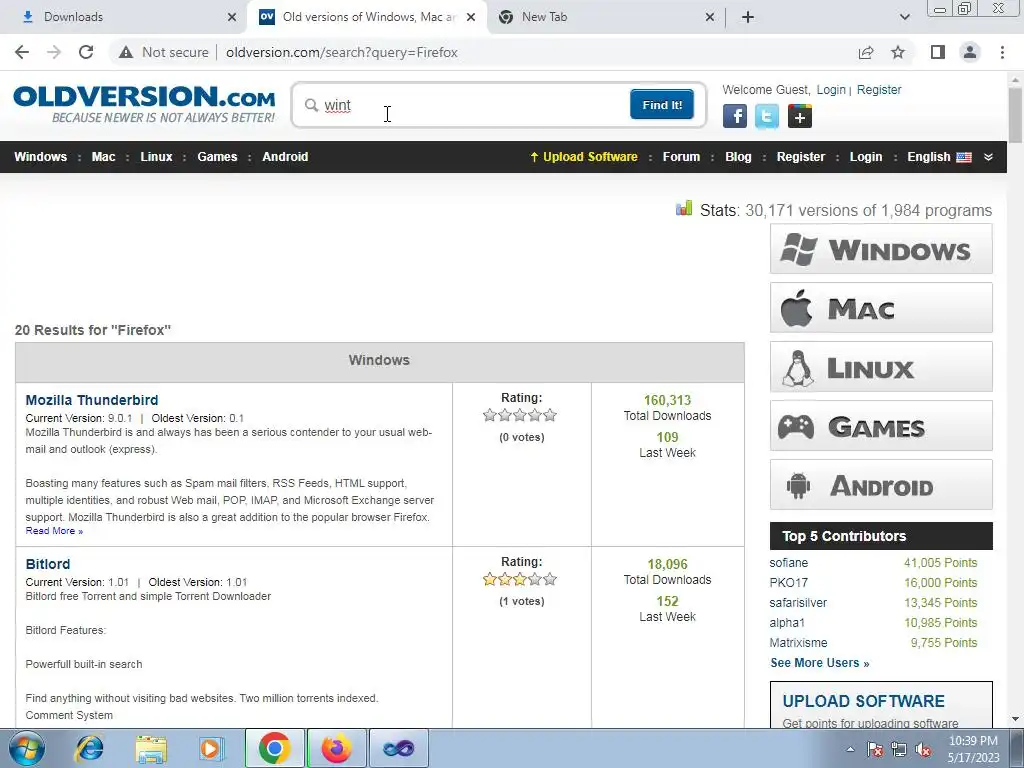Click the Google Plus icon in header
The width and height of the screenshot is (1024, 768).
tap(799, 116)
